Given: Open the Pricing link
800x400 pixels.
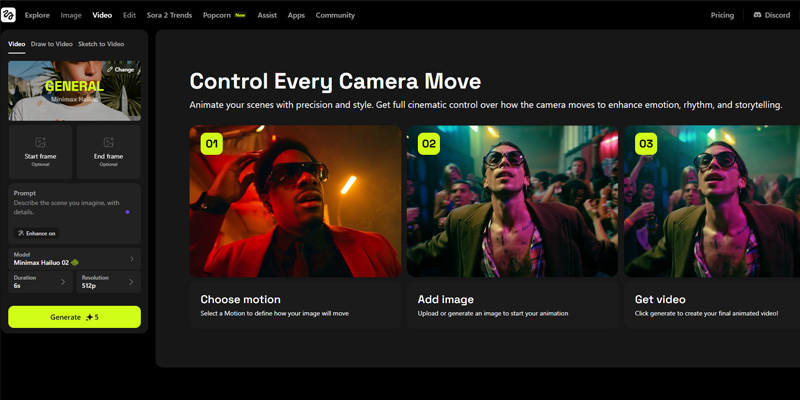Looking at the screenshot, I should [x=722, y=15].
